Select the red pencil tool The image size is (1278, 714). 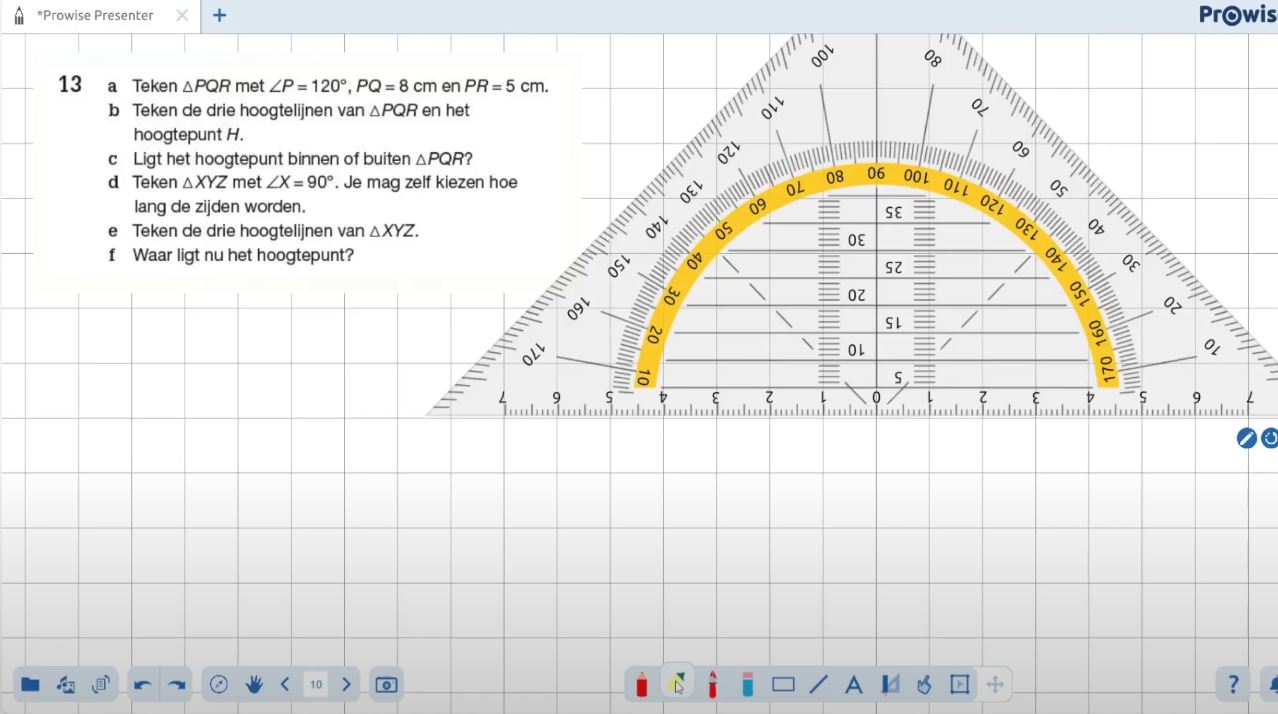point(642,685)
